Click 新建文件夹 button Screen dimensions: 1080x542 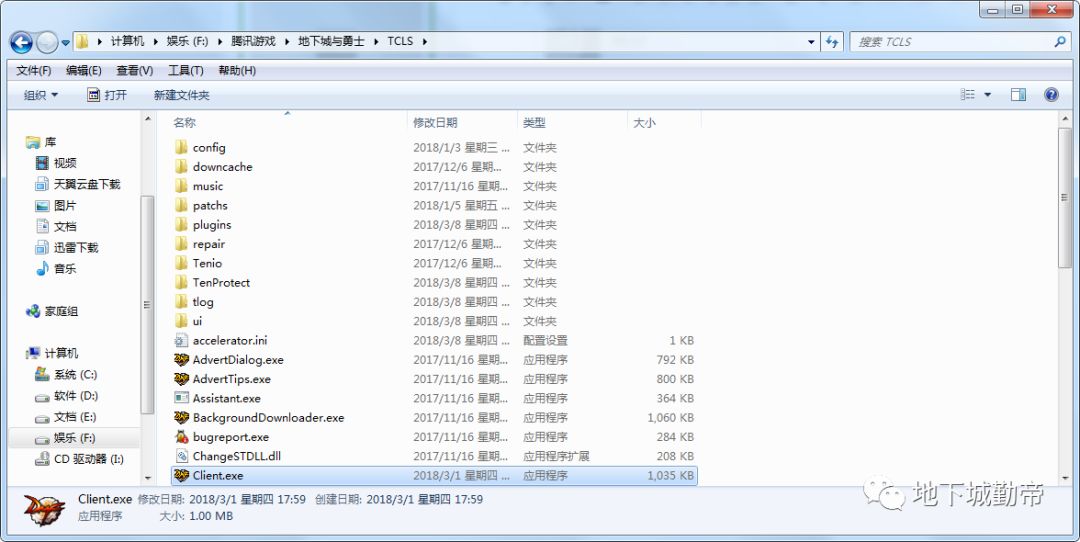182,95
